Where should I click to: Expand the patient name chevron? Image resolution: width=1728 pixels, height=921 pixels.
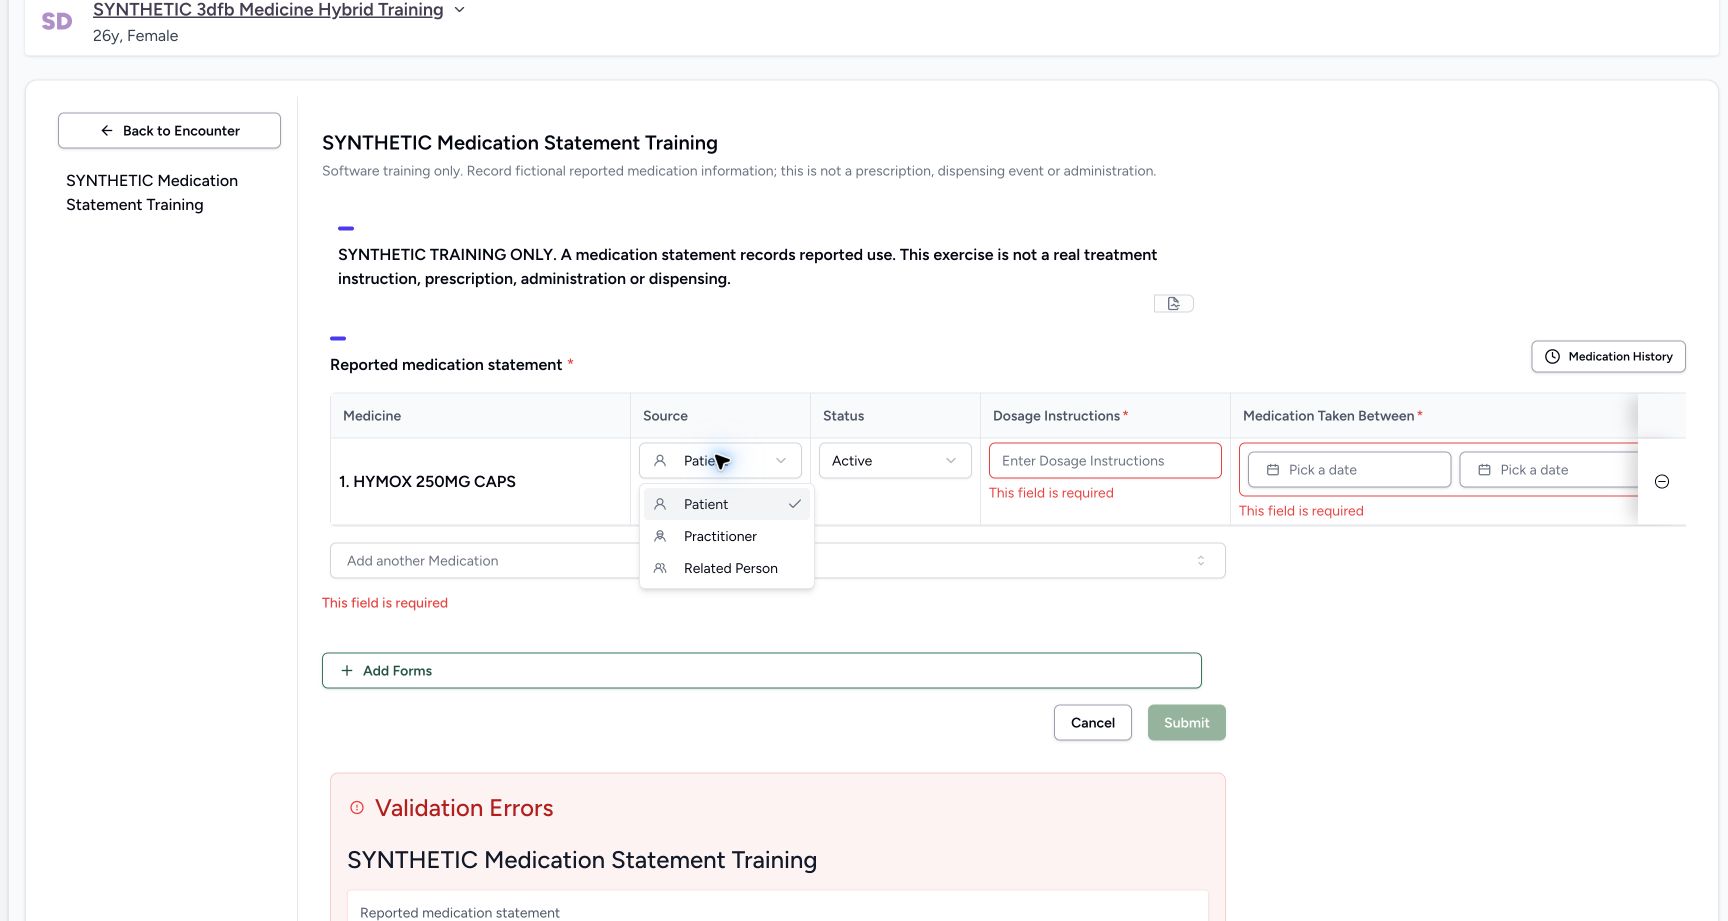point(460,10)
